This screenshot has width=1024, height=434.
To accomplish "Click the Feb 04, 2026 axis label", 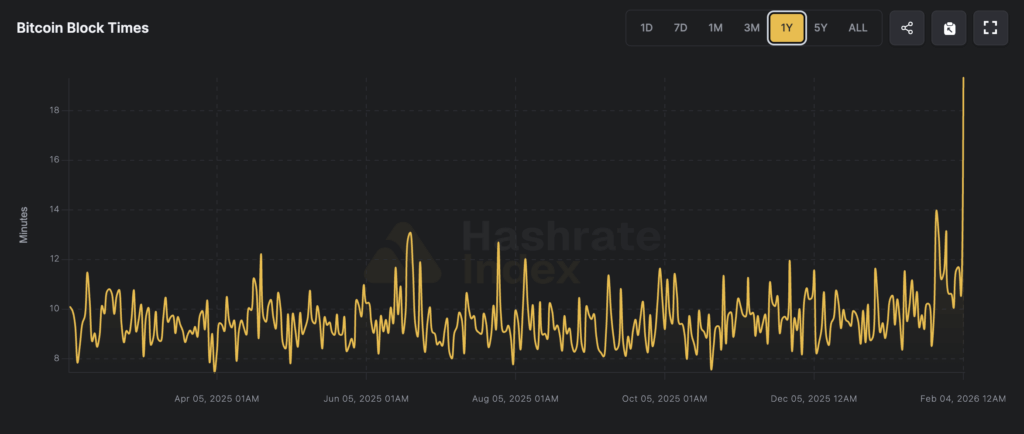I will click(x=961, y=399).
